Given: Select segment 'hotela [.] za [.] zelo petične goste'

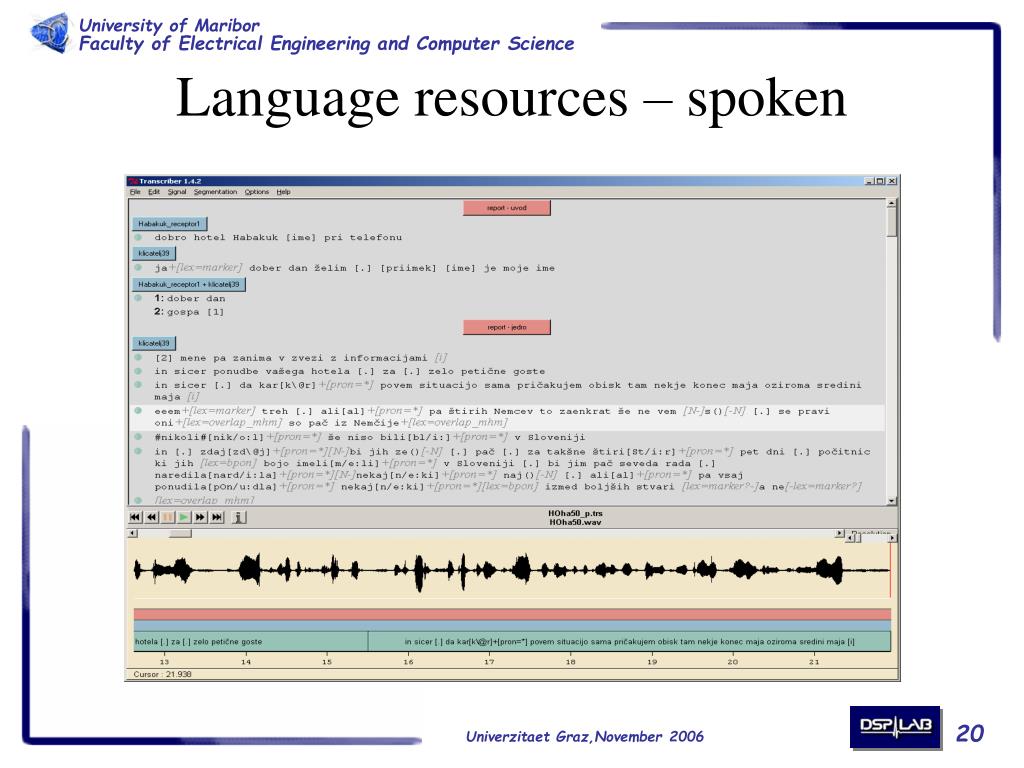Looking at the screenshot, I should point(251,641).
